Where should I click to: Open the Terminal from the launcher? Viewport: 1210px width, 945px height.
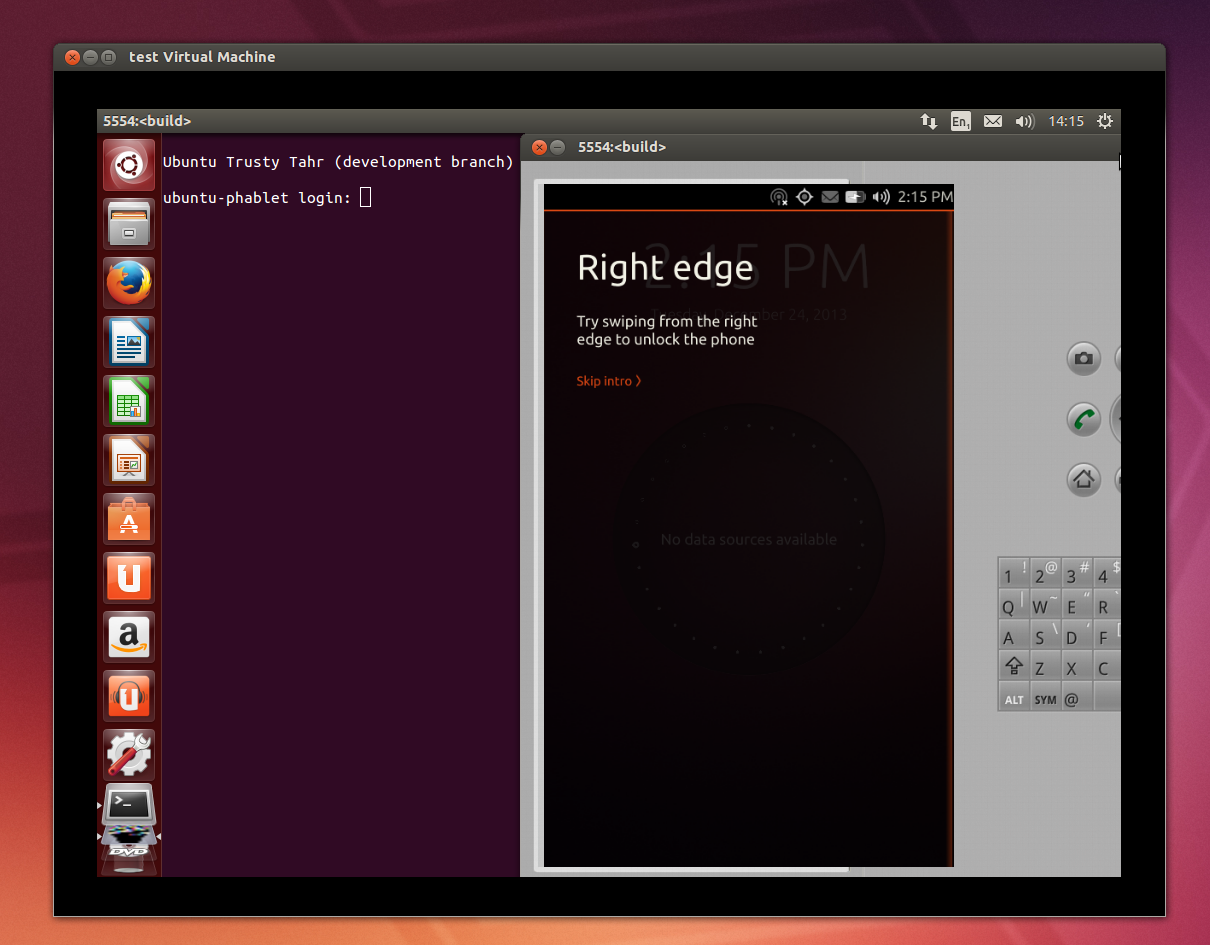[129, 803]
